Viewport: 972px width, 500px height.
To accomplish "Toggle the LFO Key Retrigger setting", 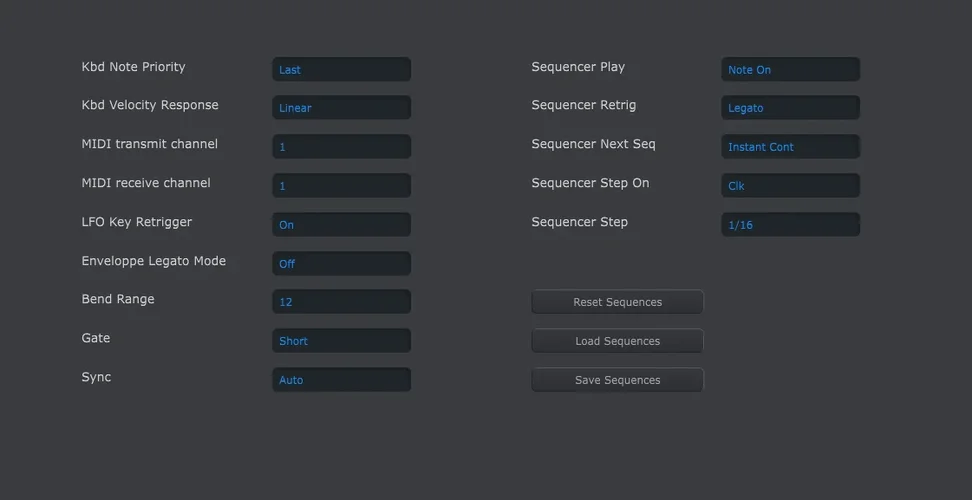I will (x=341, y=225).
